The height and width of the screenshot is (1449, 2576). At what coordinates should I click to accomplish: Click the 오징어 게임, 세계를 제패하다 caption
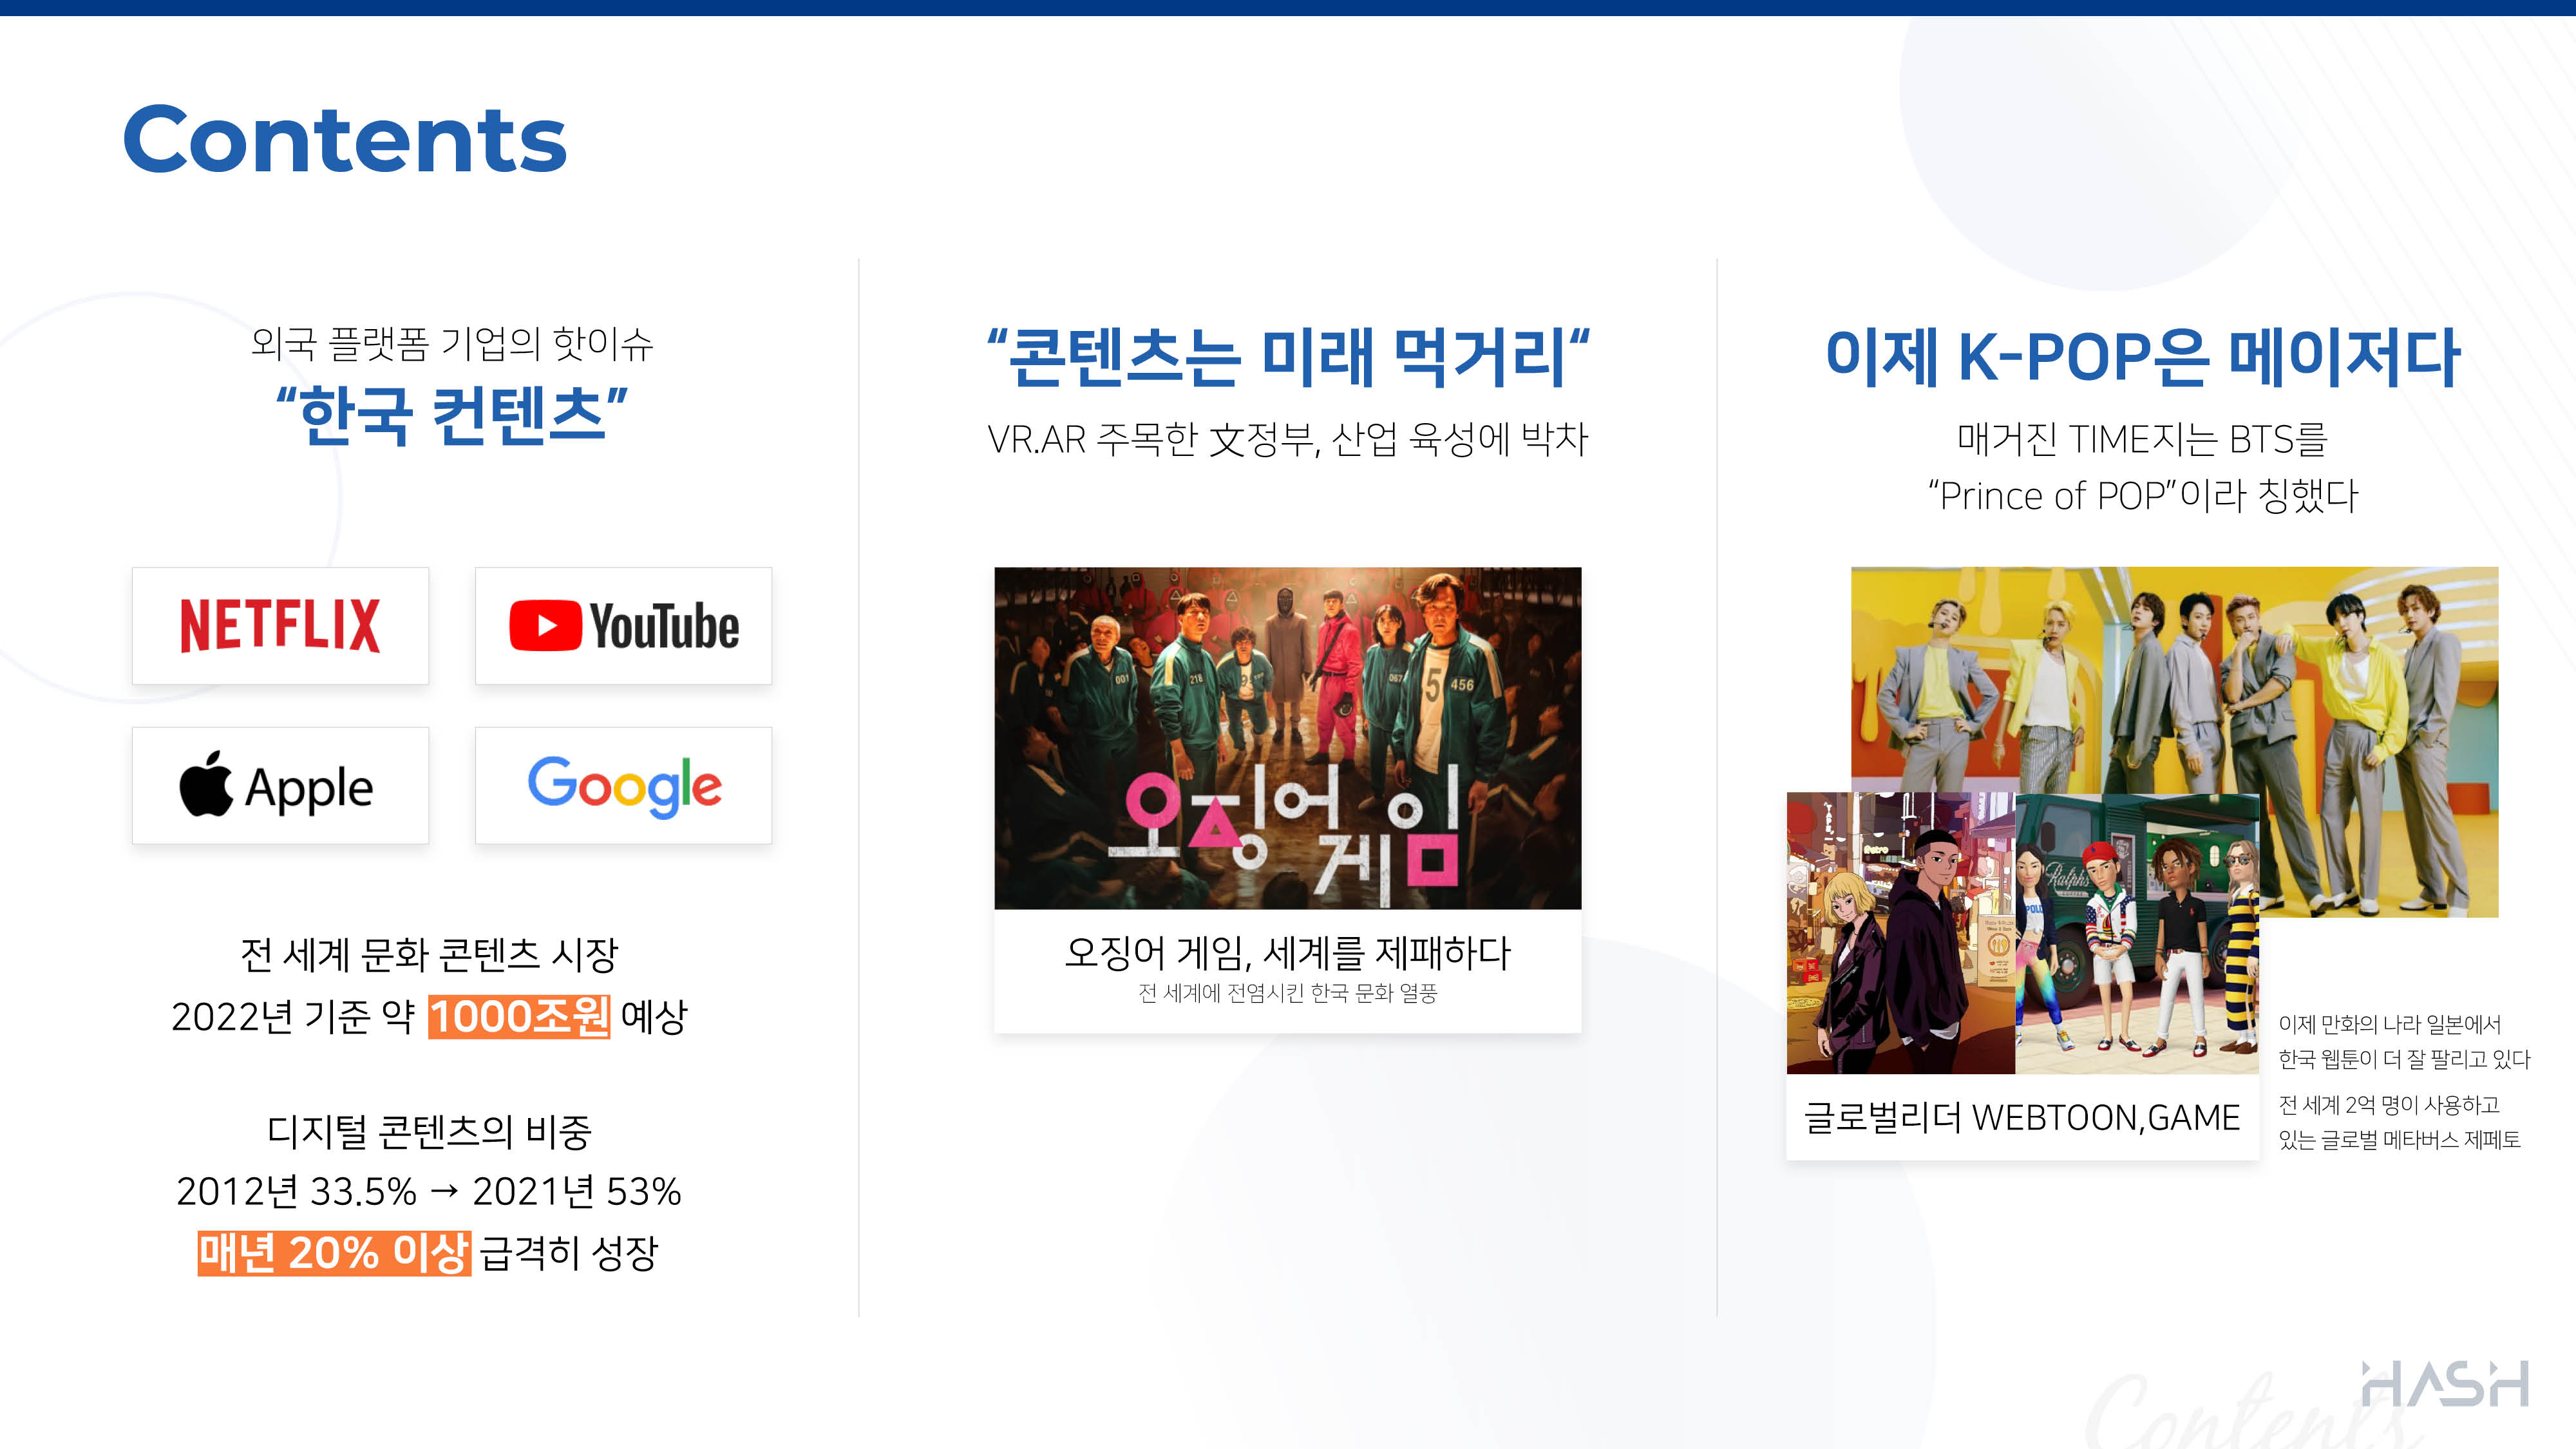[x=1288, y=952]
